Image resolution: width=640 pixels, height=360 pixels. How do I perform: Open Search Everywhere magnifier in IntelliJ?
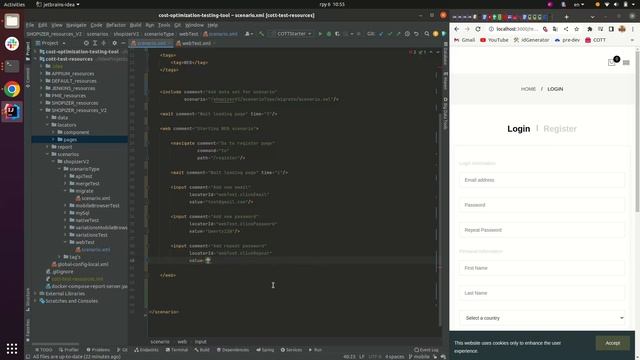(427, 34)
